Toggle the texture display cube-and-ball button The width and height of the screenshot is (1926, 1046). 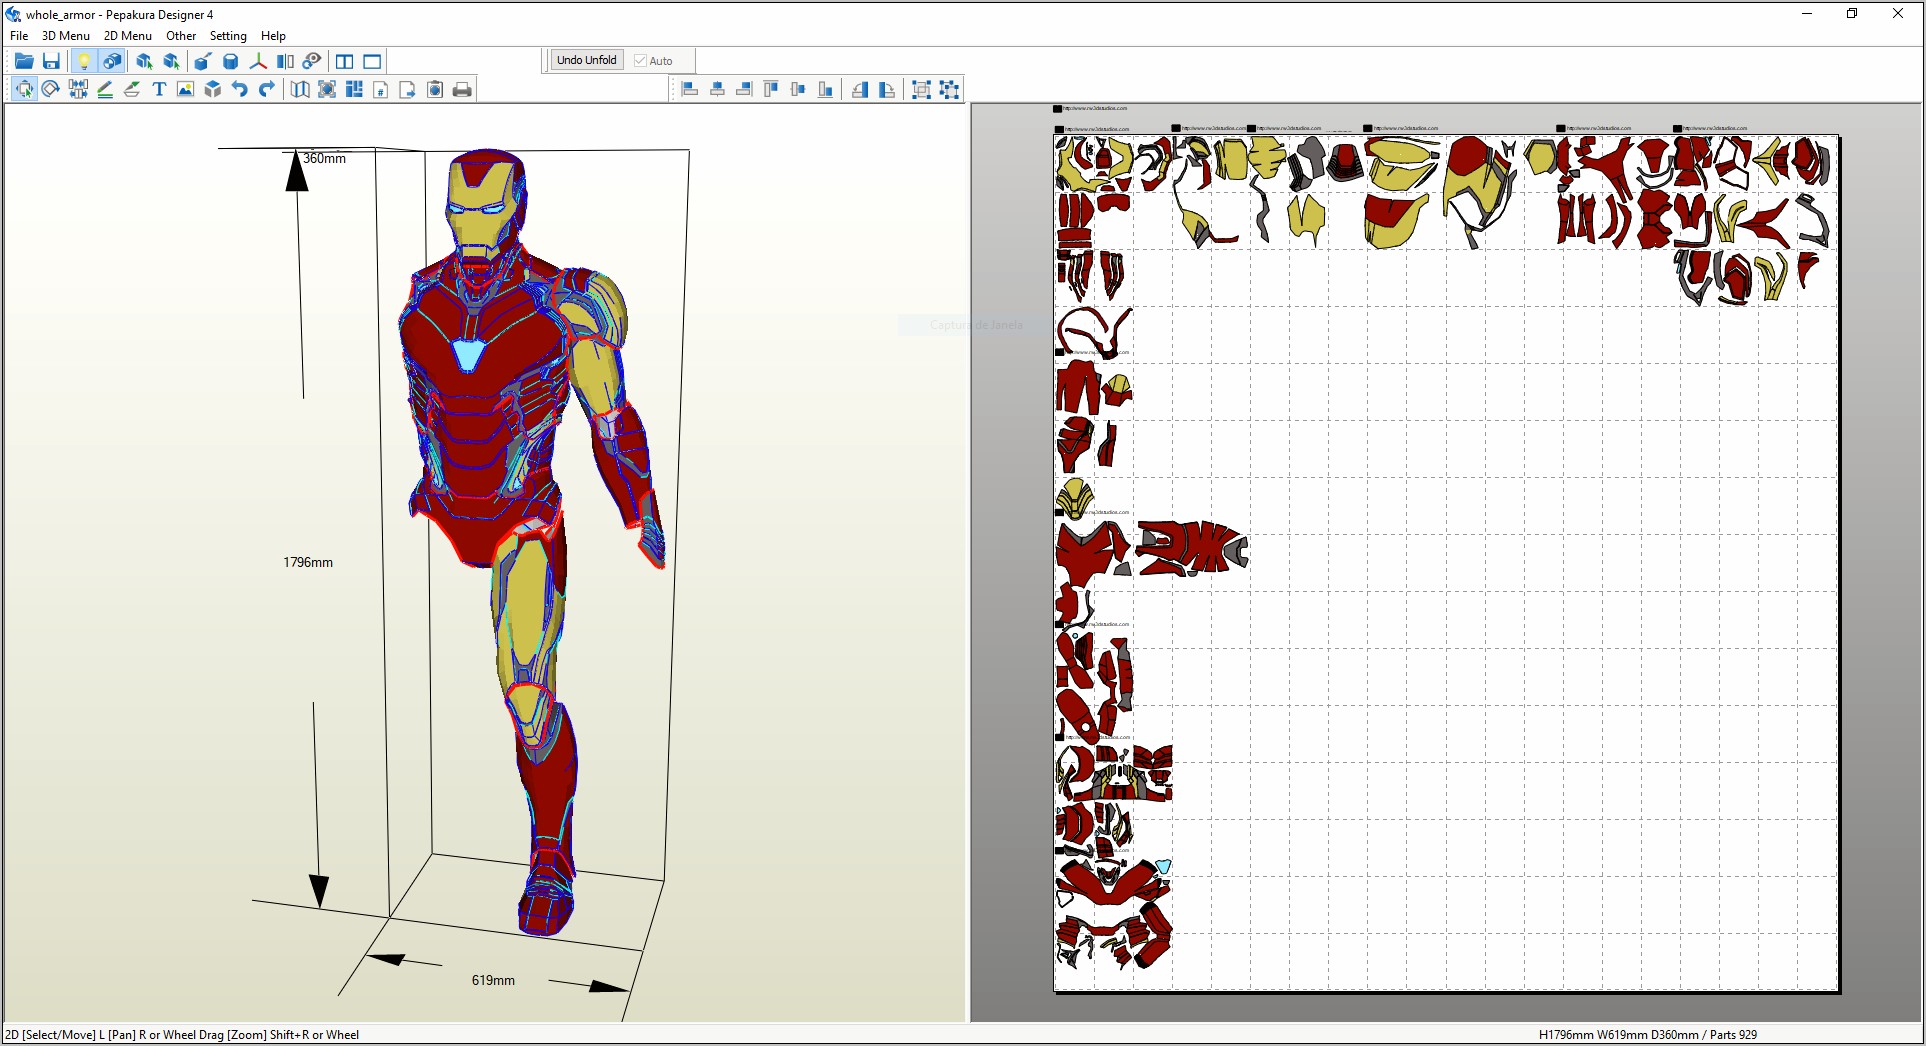[x=112, y=62]
